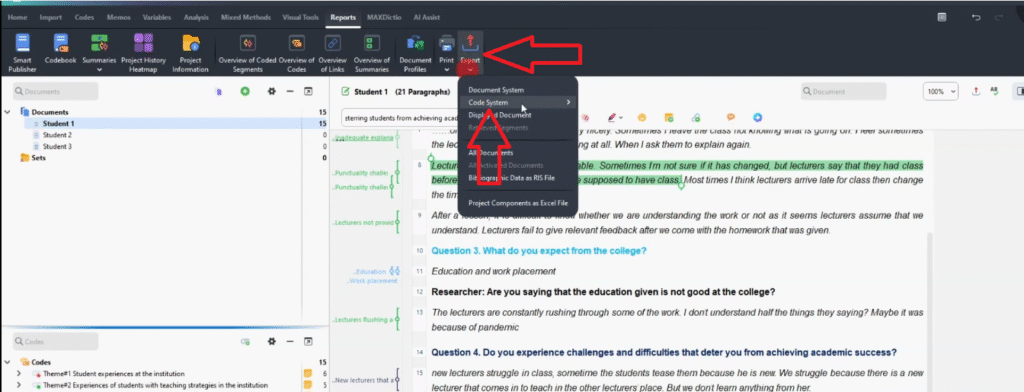Open Overview of Links
The image size is (1024, 392).
pyautogui.click(x=333, y=52)
